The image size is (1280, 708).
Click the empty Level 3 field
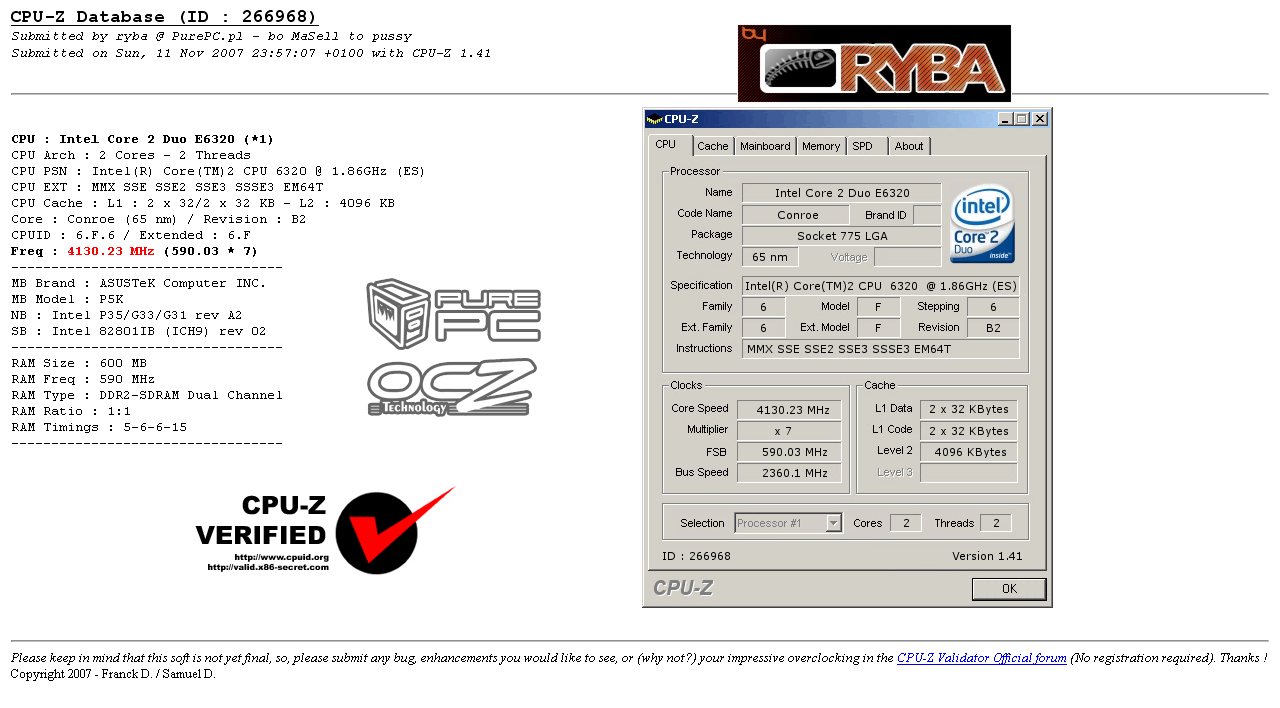click(x=969, y=473)
